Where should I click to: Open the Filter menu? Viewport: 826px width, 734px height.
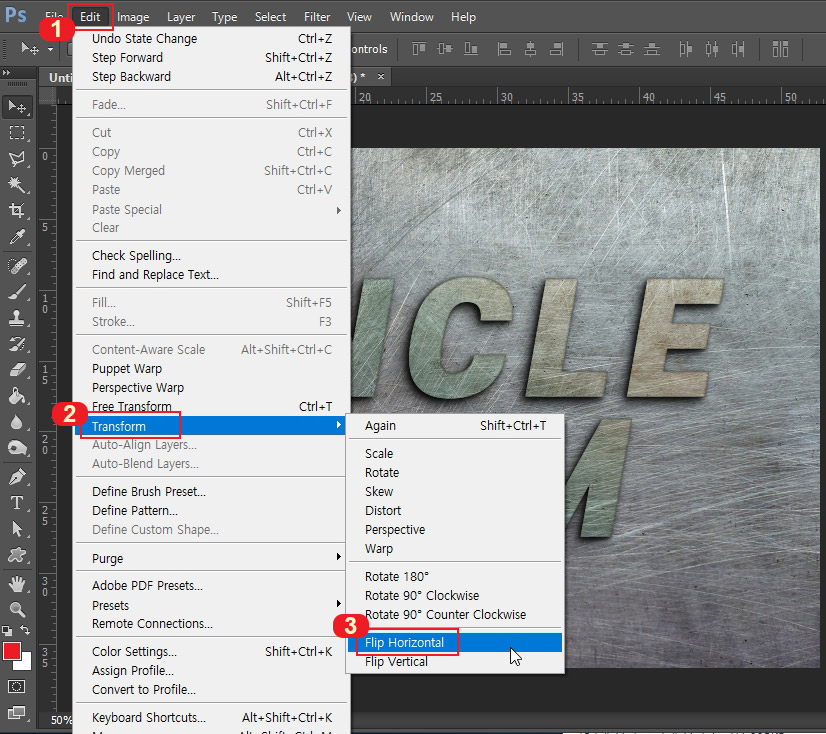coord(317,17)
